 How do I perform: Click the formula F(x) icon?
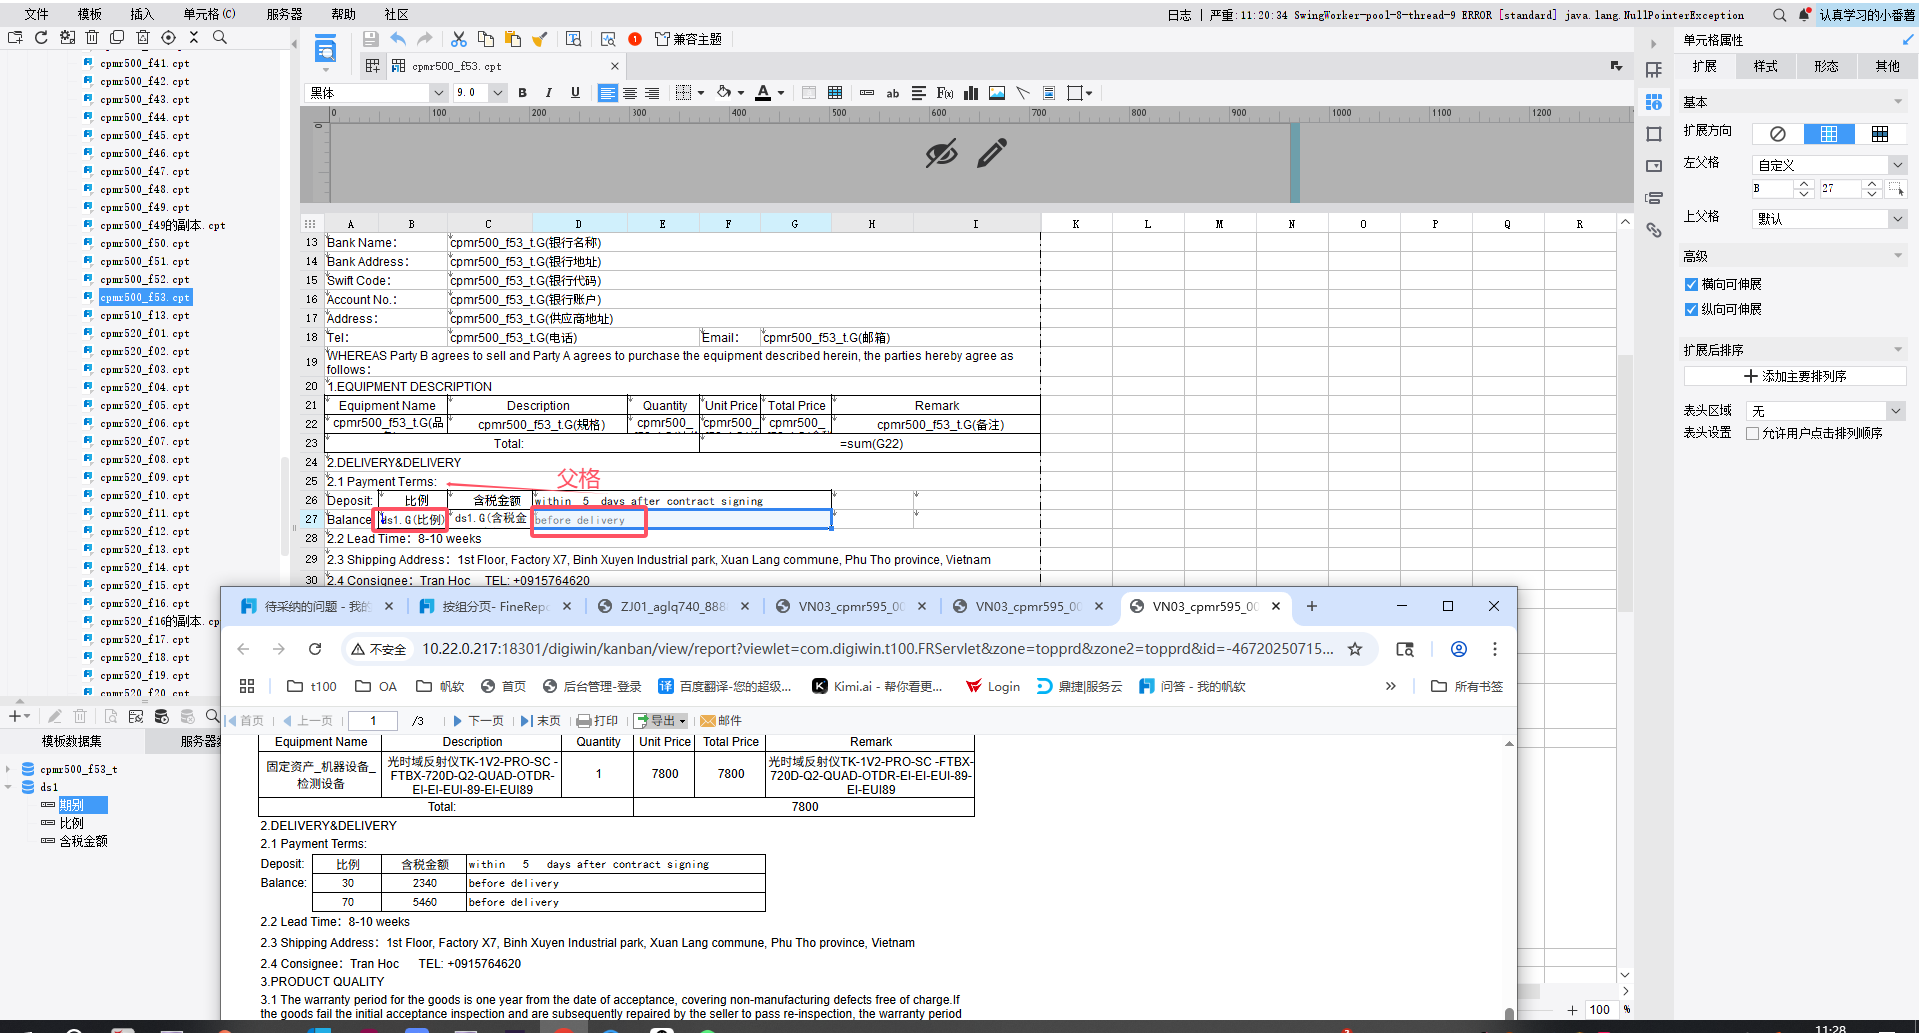[x=945, y=93]
